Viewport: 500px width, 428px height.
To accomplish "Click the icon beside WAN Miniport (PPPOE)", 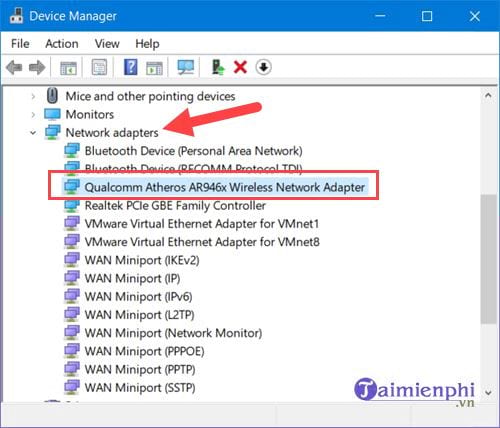I will pos(72,351).
